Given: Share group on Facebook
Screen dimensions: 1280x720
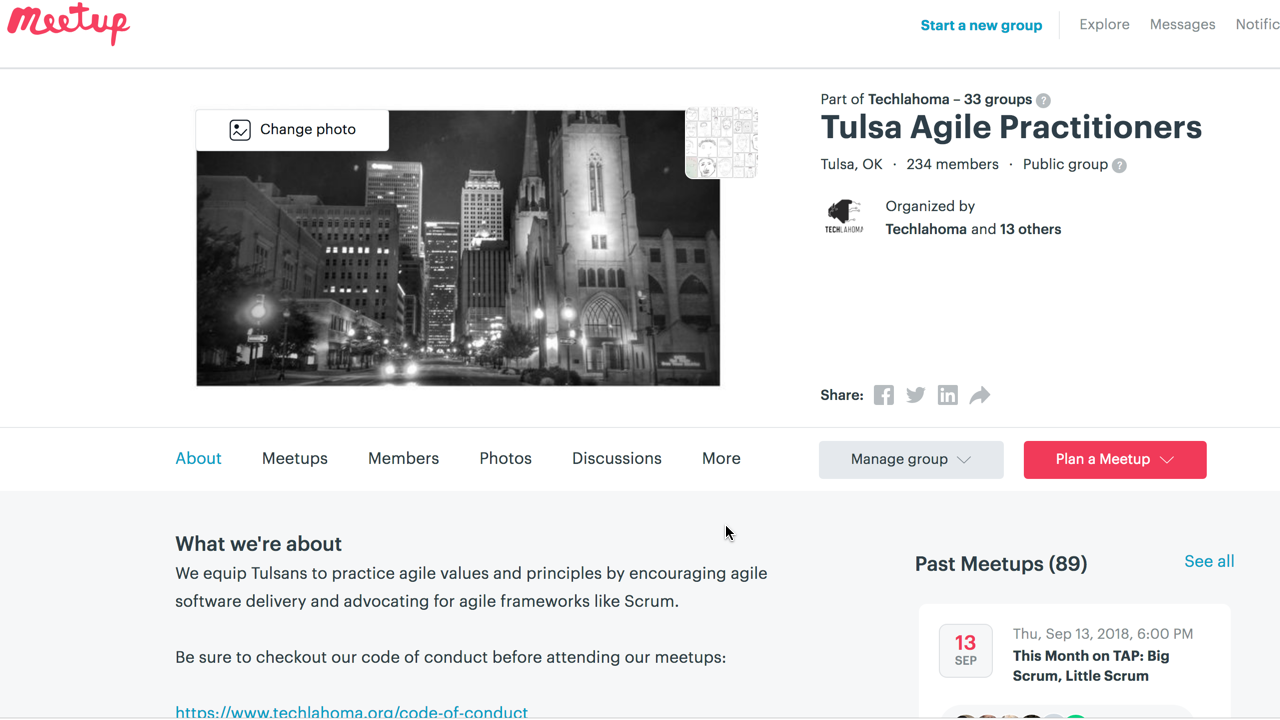Looking at the screenshot, I should pos(884,395).
